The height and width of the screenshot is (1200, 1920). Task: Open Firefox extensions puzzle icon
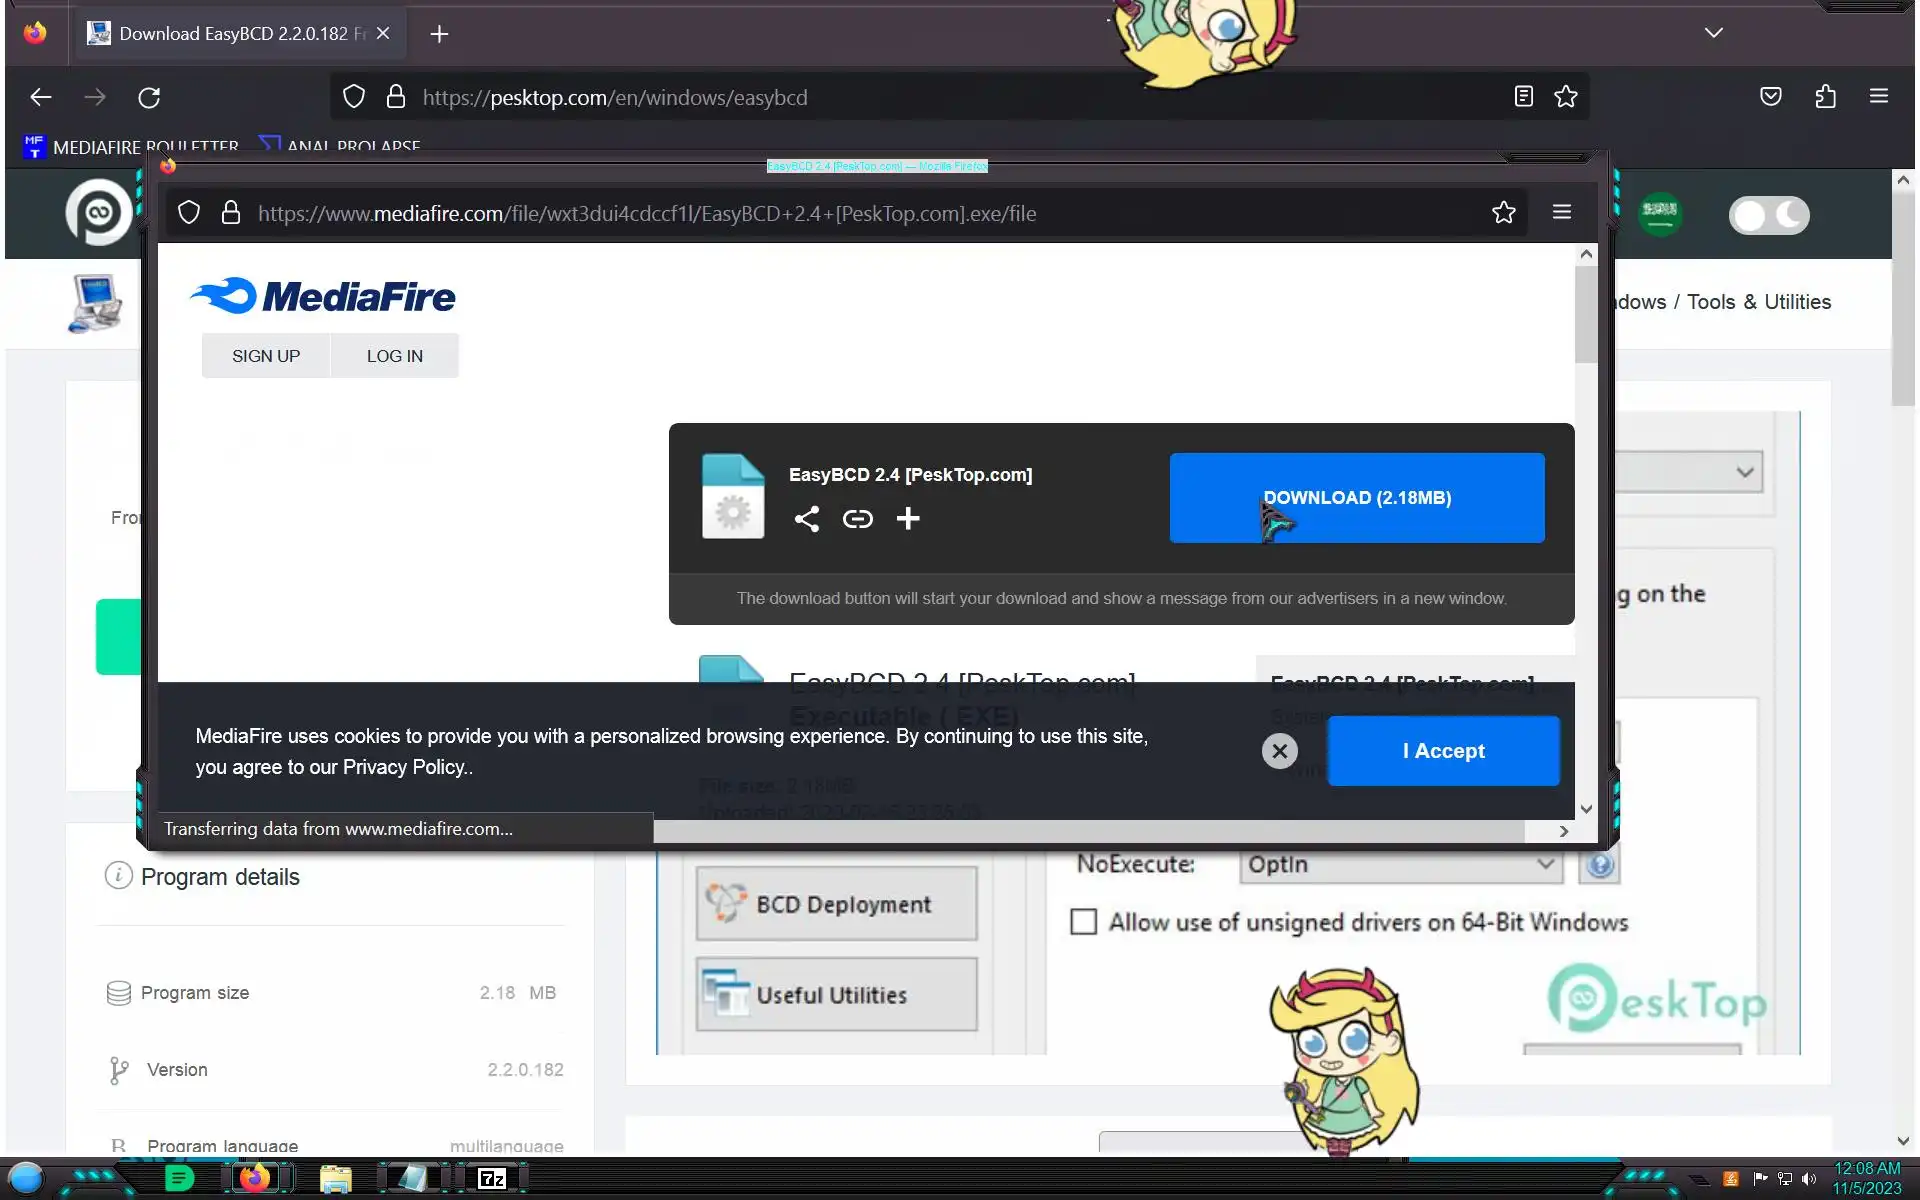click(1825, 97)
